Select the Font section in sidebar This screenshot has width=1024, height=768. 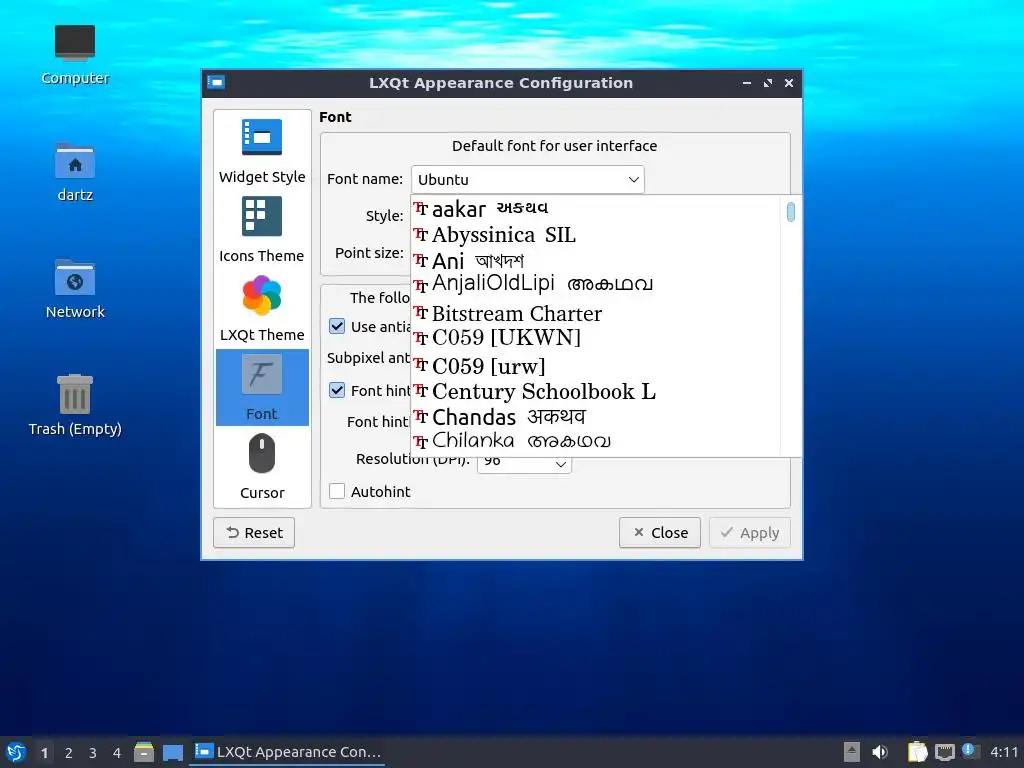pyautogui.click(x=262, y=387)
